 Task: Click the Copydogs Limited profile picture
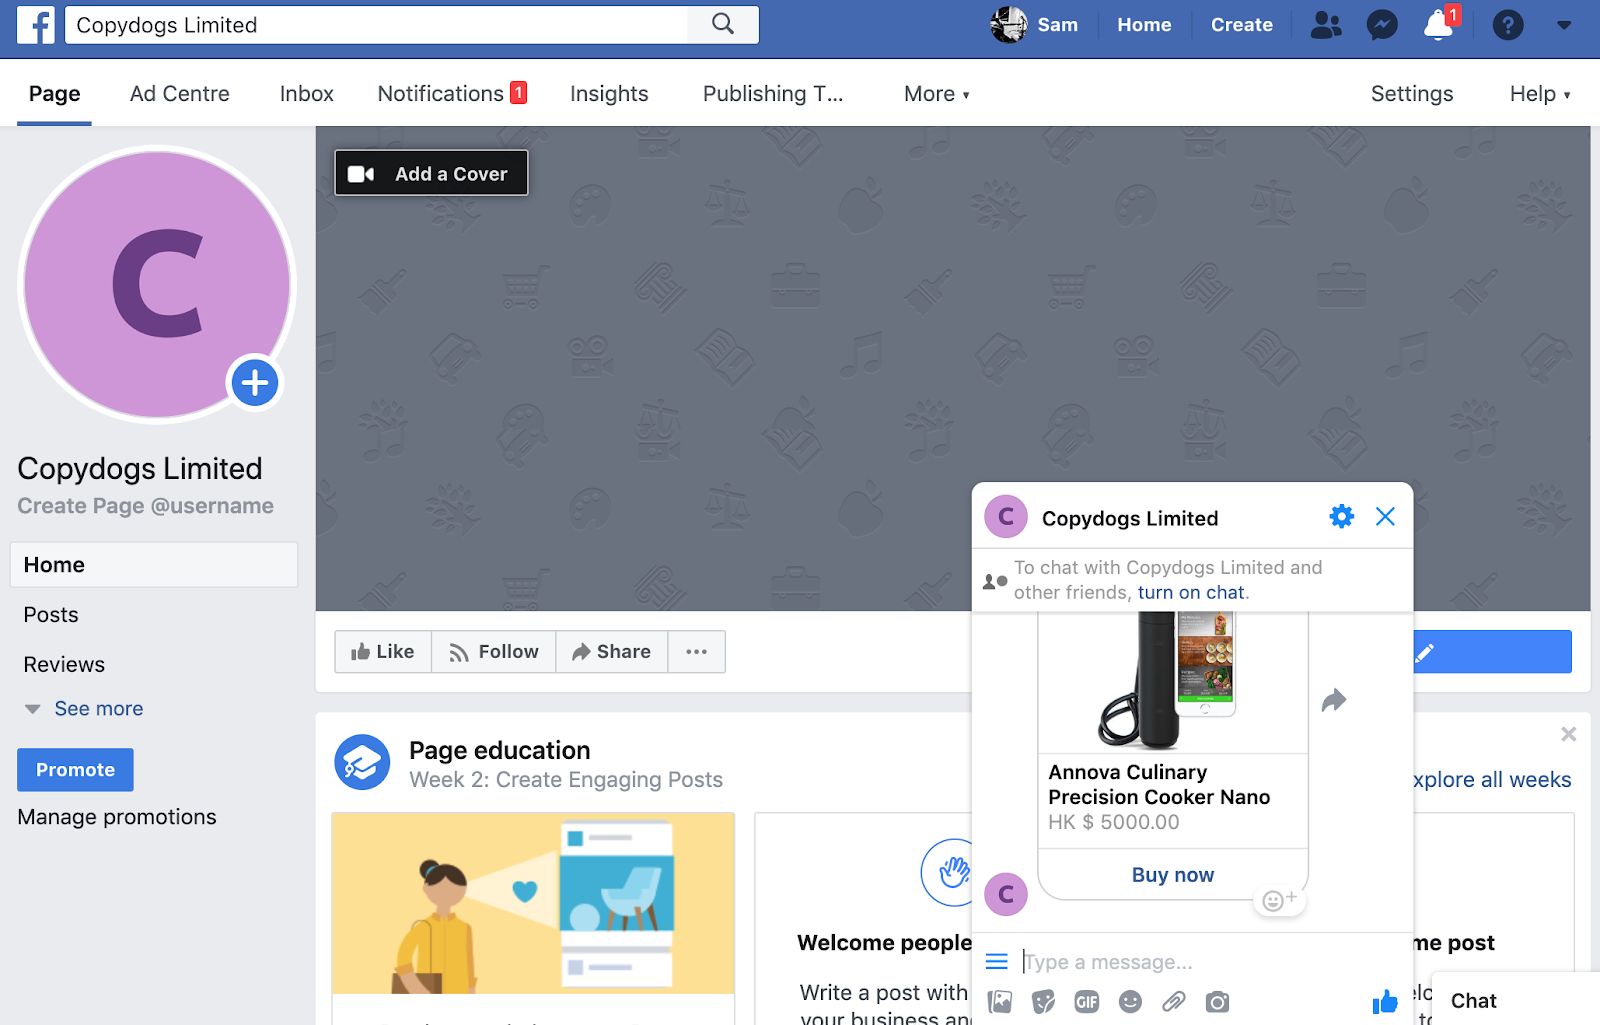coord(157,285)
